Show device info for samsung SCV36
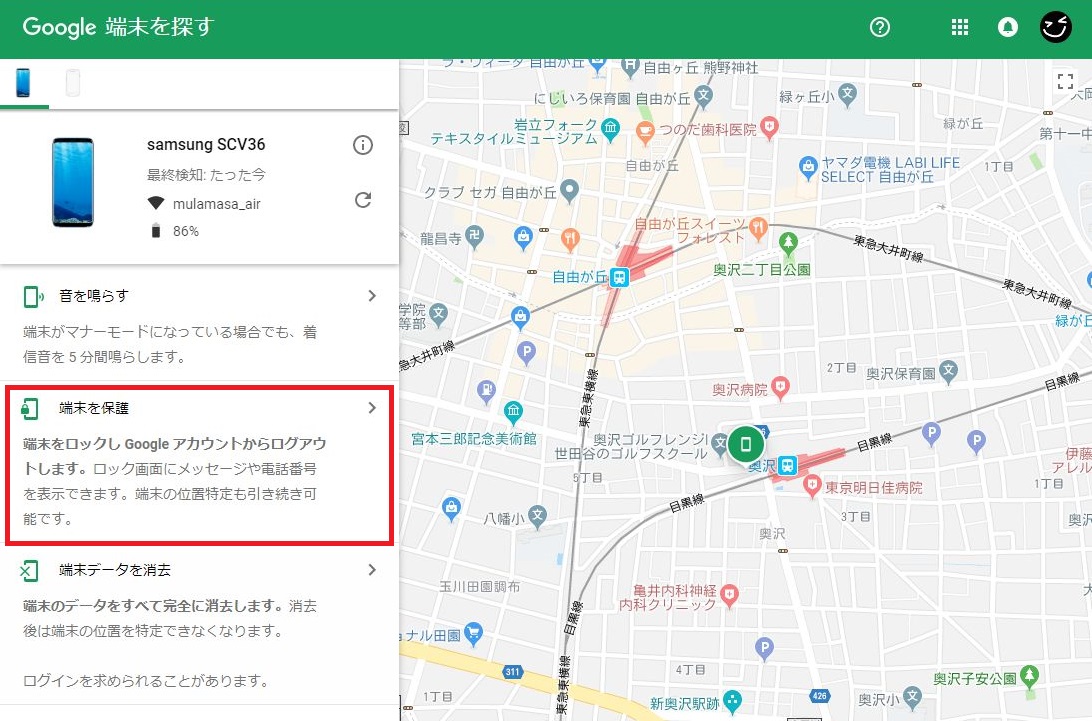Viewport: 1092px width, 721px height. 363,145
